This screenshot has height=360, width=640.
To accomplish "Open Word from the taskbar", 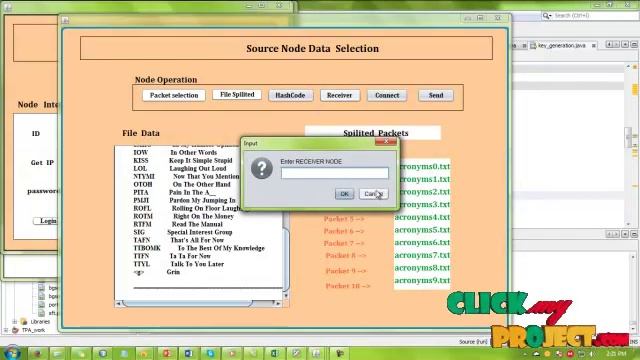I will pos(189,353).
